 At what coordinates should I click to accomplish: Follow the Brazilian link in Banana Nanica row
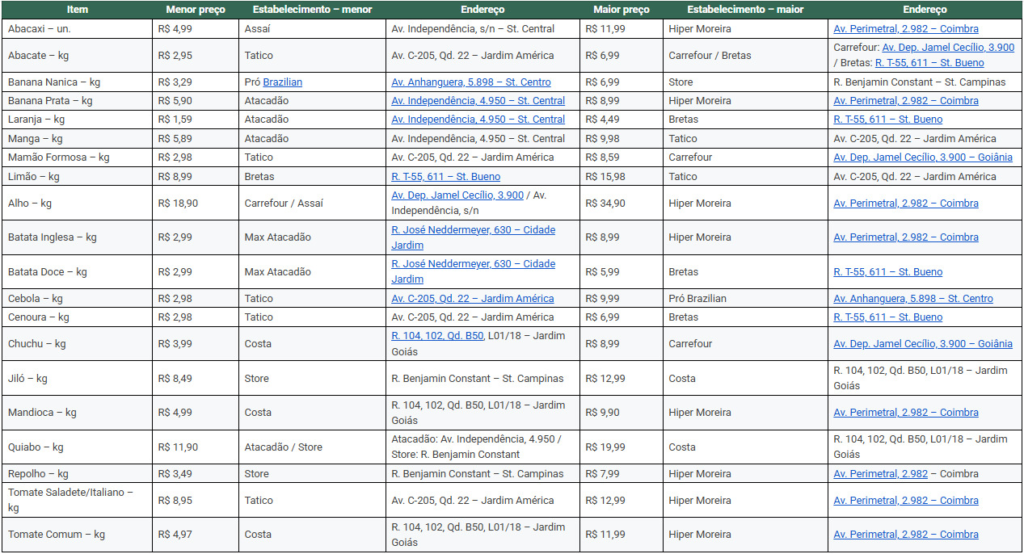tap(283, 82)
